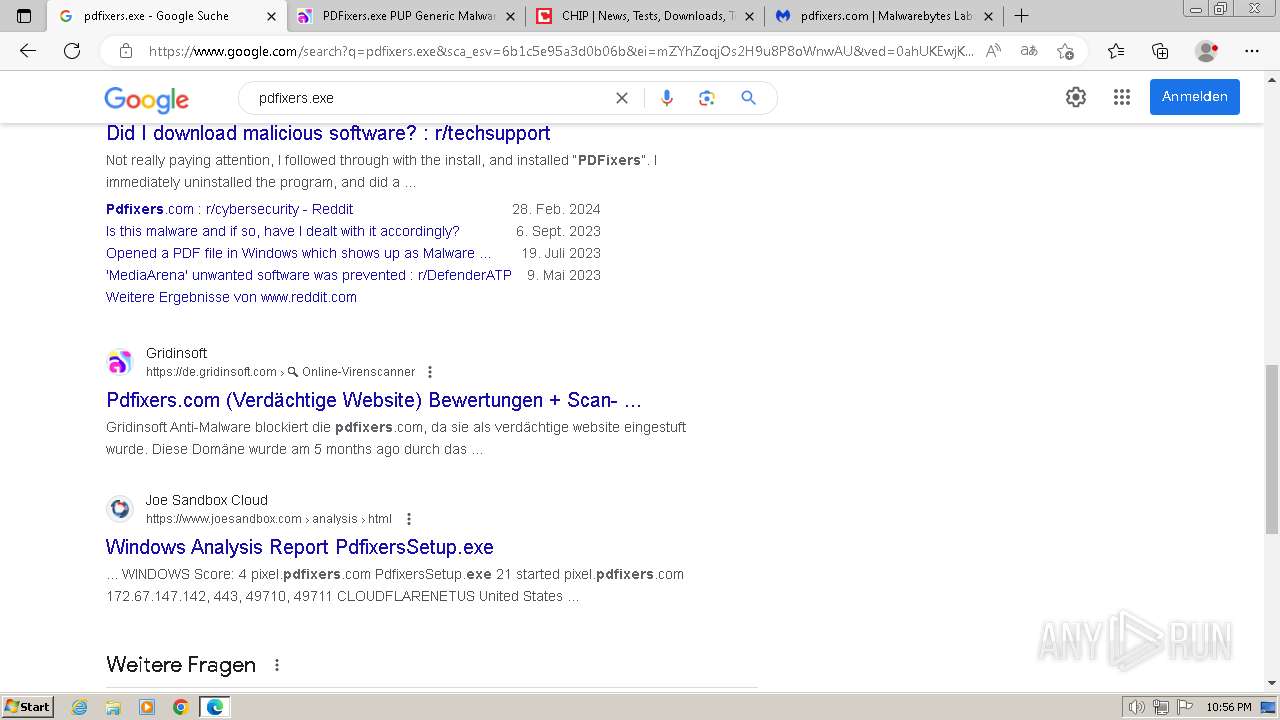Open 'Pdfixers.com (Verdächtige Website)' Gridinsoft result
Image resolution: width=1280 pixels, height=720 pixels.
click(x=374, y=400)
